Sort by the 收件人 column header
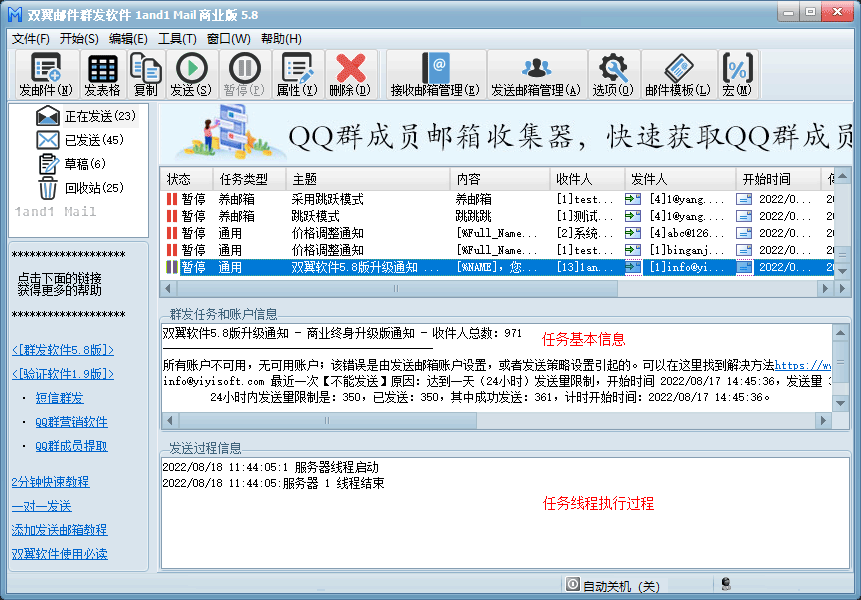Screen dimensions: 861x600 (587, 179)
